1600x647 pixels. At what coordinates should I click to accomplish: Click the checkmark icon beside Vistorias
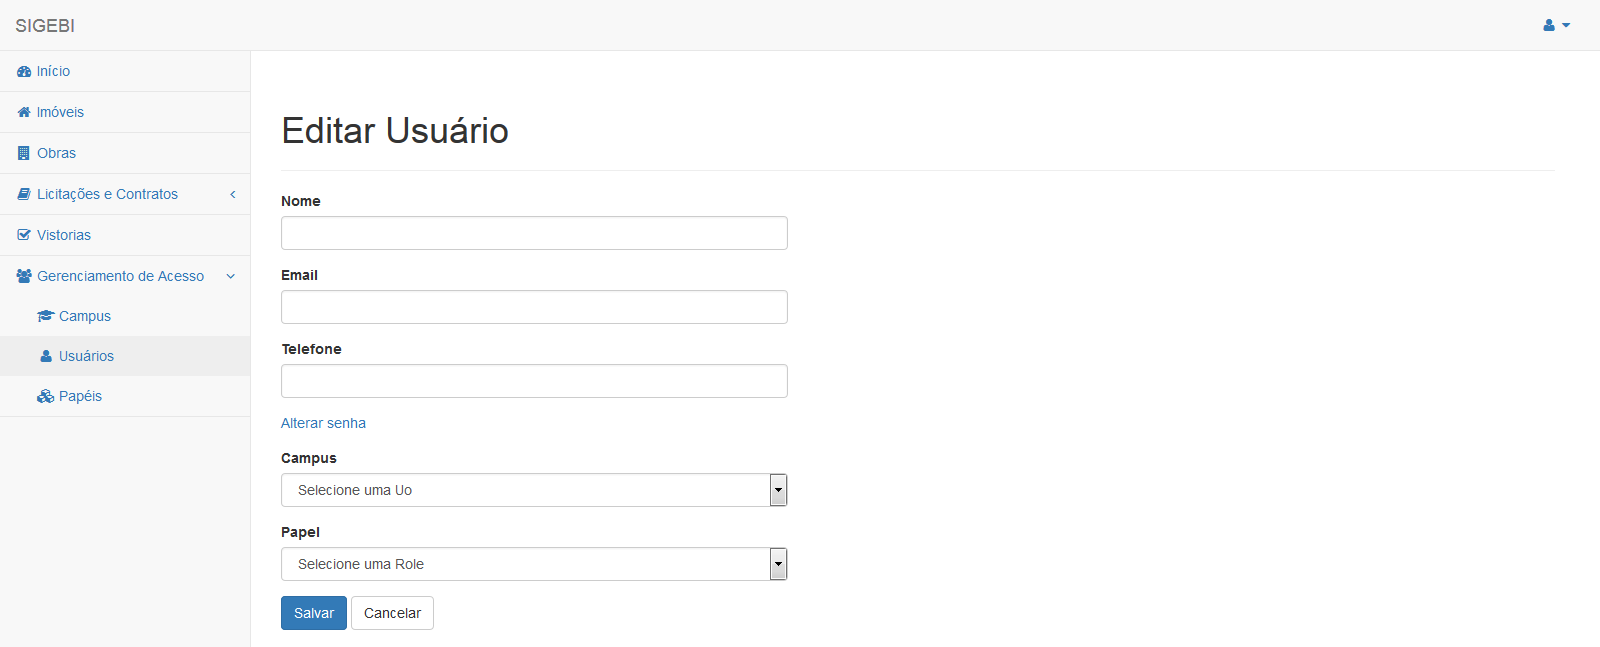[24, 235]
